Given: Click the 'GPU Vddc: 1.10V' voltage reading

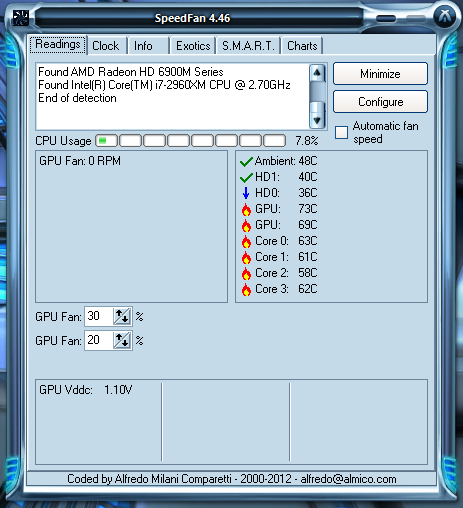Looking at the screenshot, I should 86,390.
